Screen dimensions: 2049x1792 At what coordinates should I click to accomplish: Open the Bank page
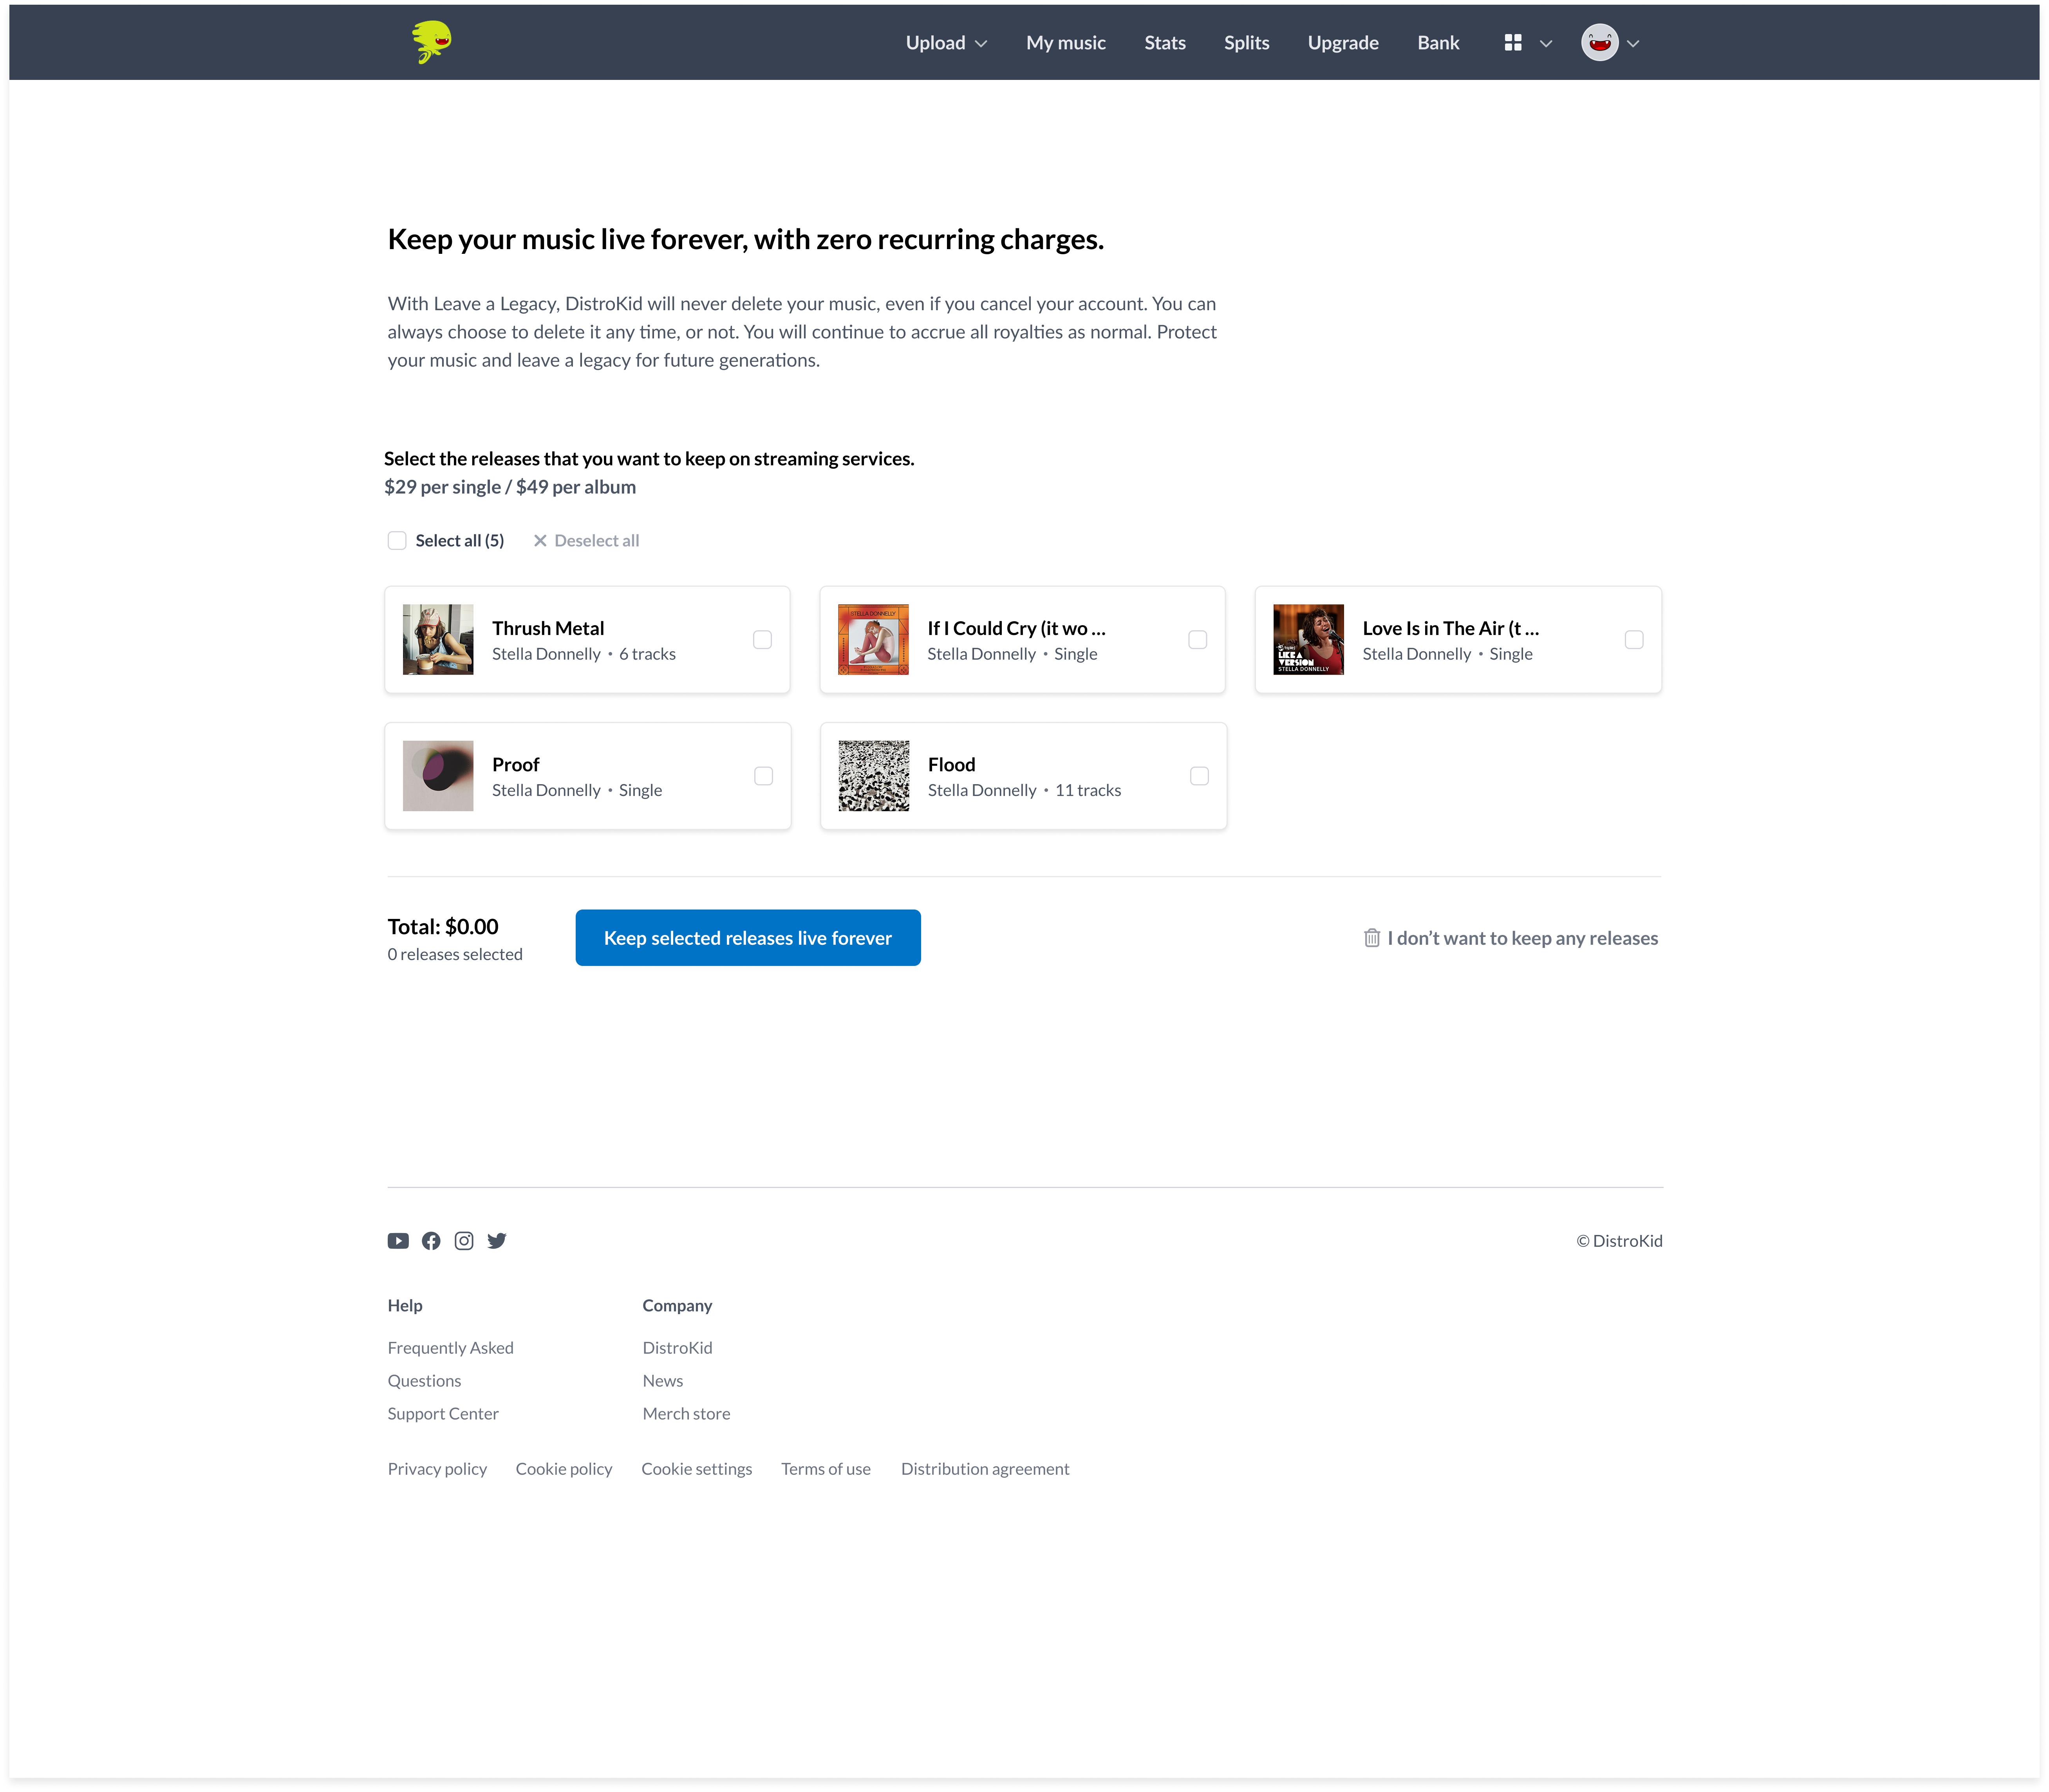click(x=1438, y=43)
